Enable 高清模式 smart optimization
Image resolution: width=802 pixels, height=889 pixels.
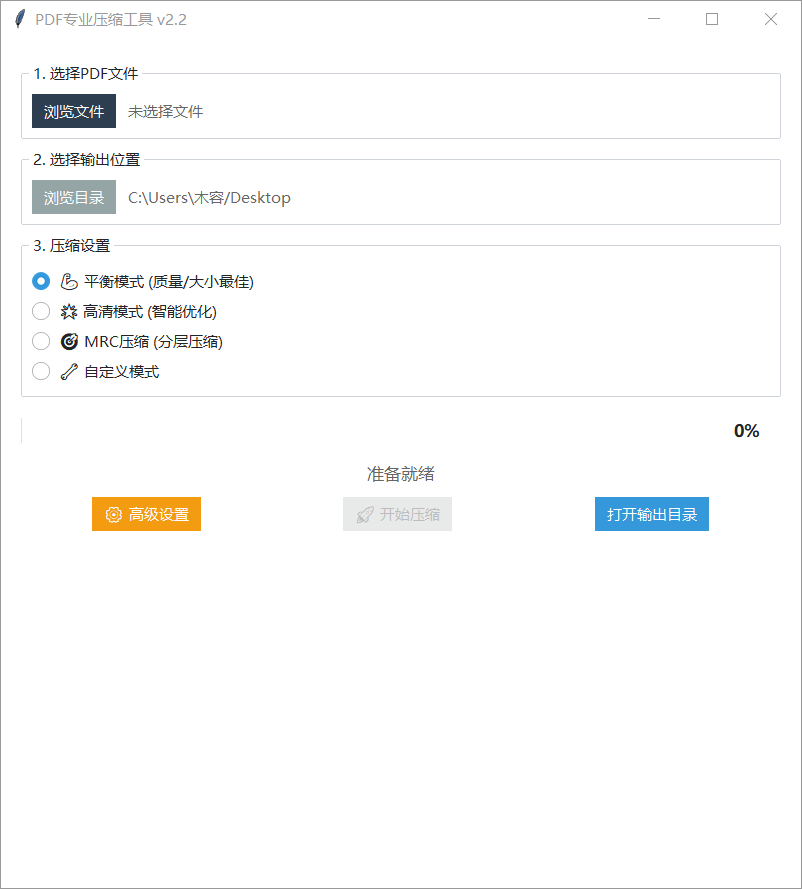click(x=40, y=311)
